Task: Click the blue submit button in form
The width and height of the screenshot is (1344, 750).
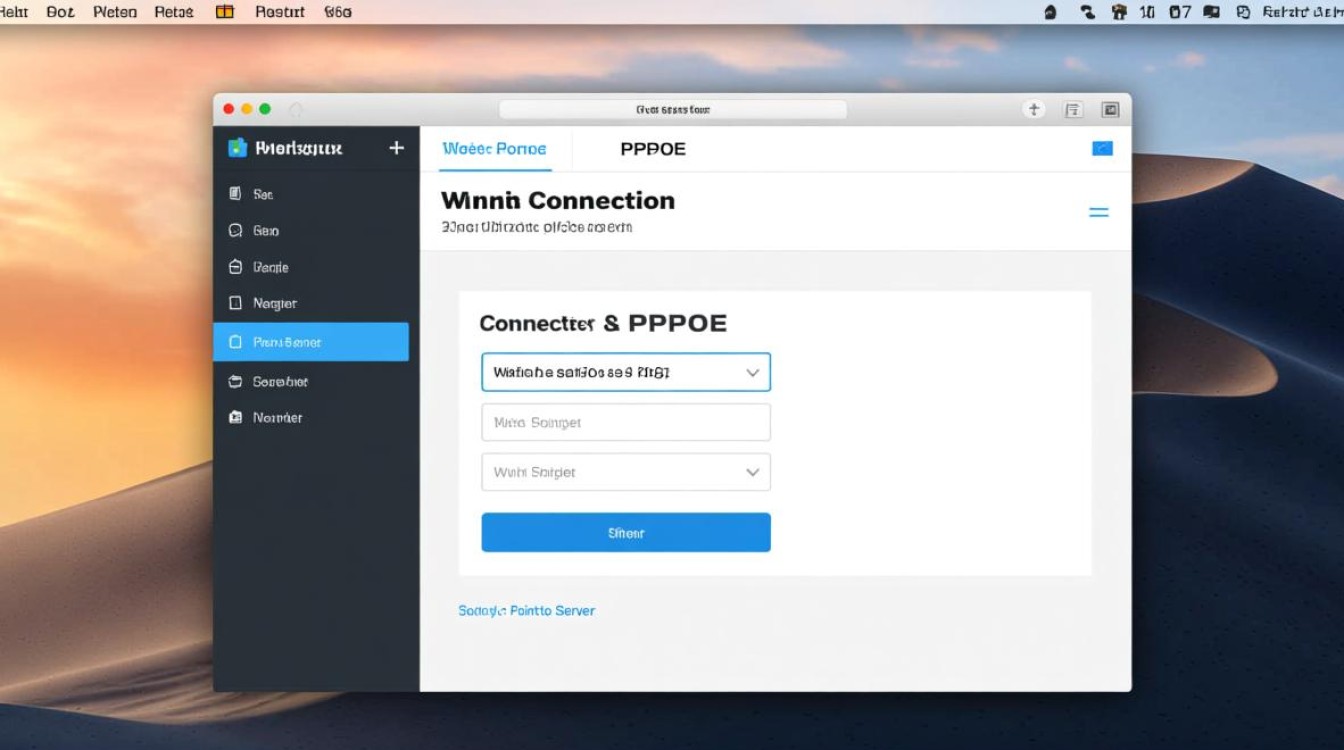Action: 626,533
